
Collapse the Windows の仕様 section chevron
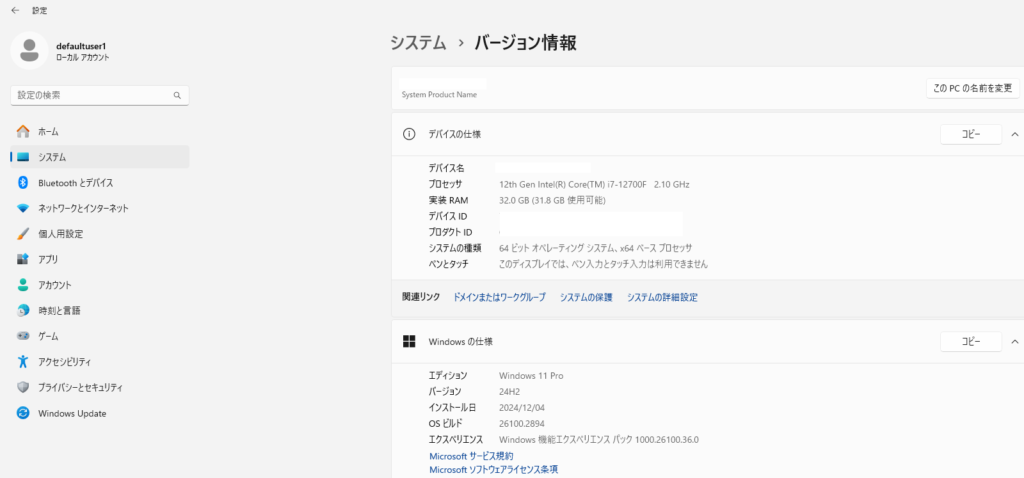pos(1014,342)
